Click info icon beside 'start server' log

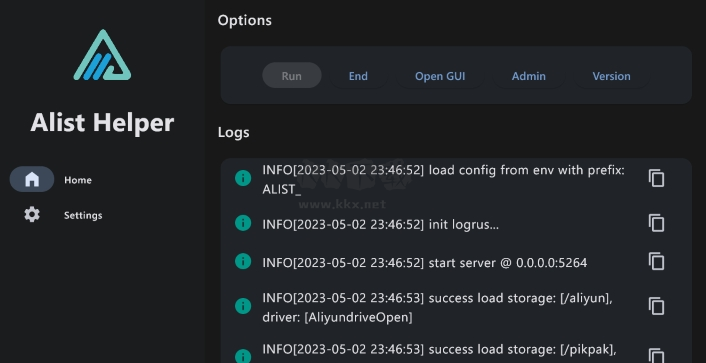[x=243, y=261]
